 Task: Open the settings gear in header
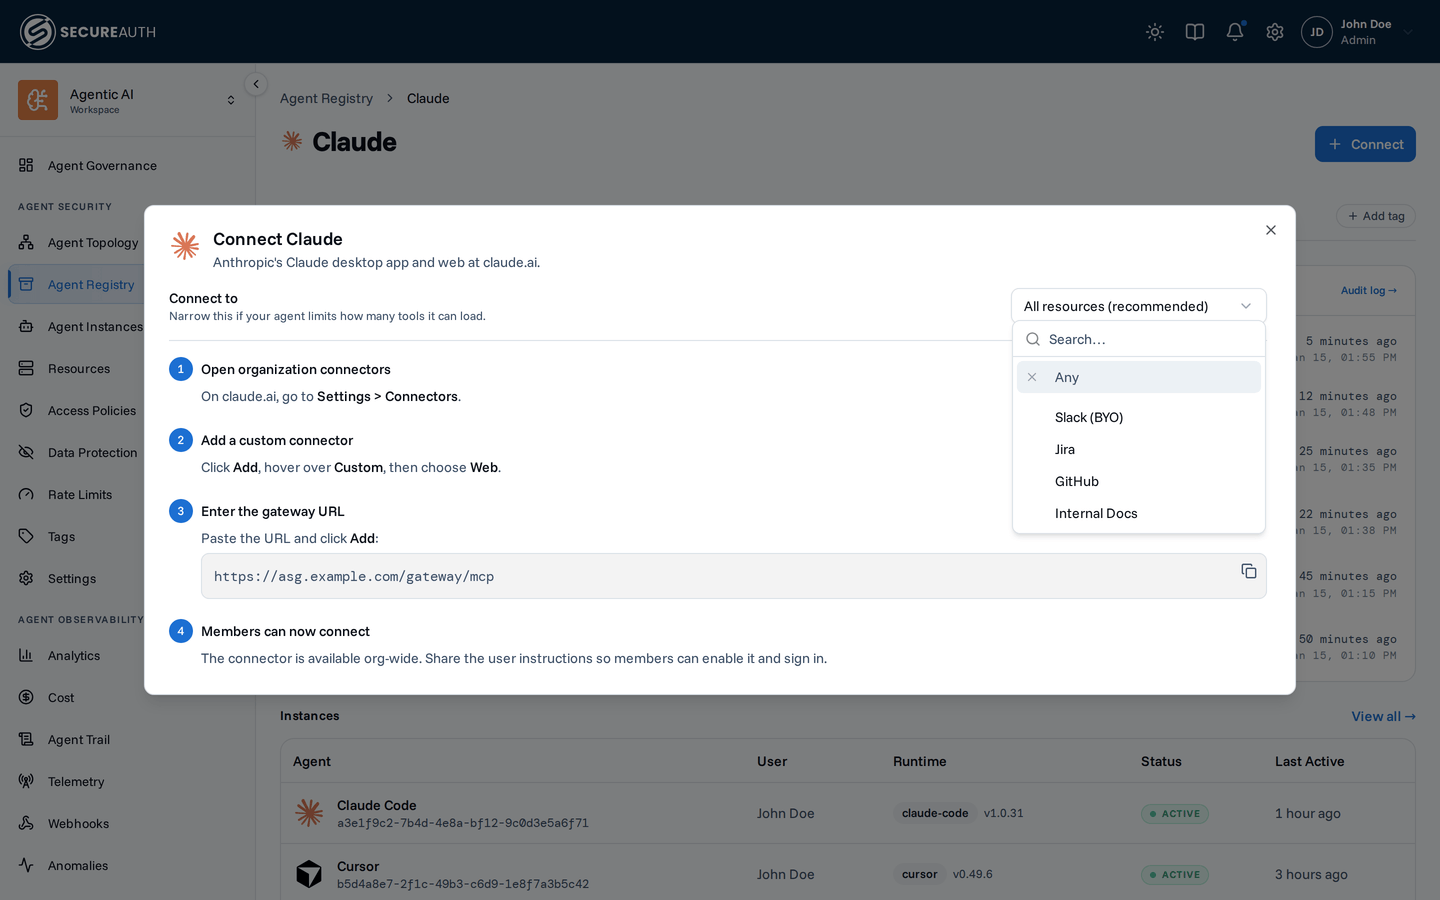(1275, 32)
